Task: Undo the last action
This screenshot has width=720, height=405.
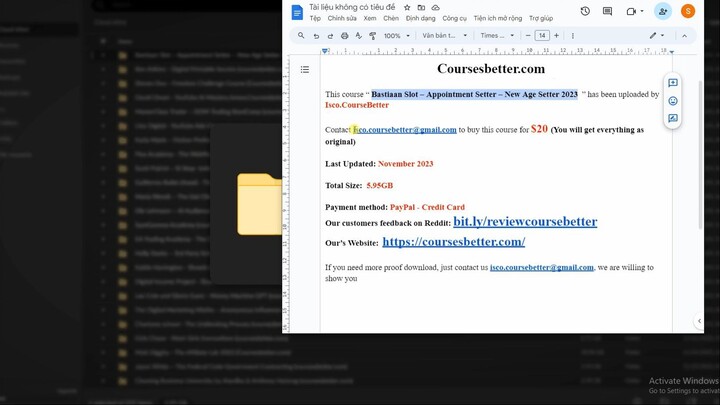Action: (x=316, y=35)
